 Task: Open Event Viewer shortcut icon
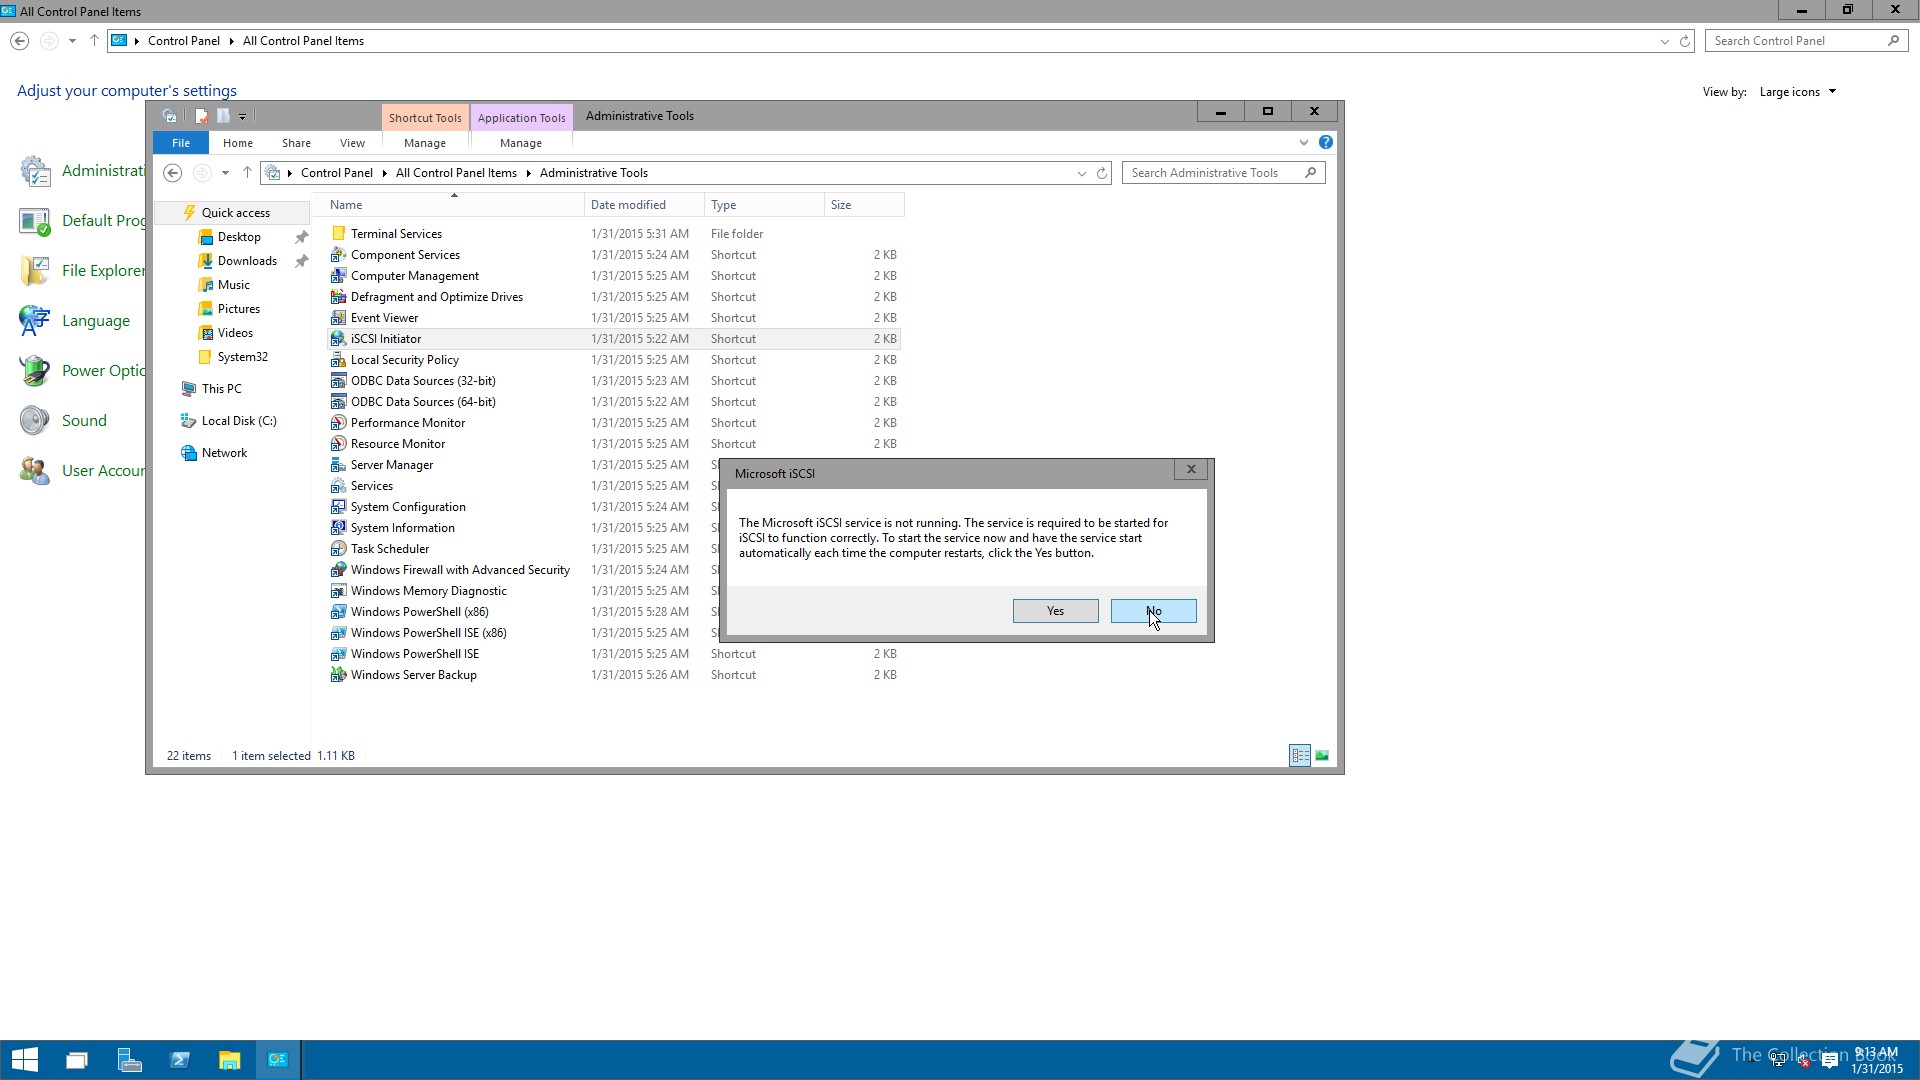tap(338, 318)
